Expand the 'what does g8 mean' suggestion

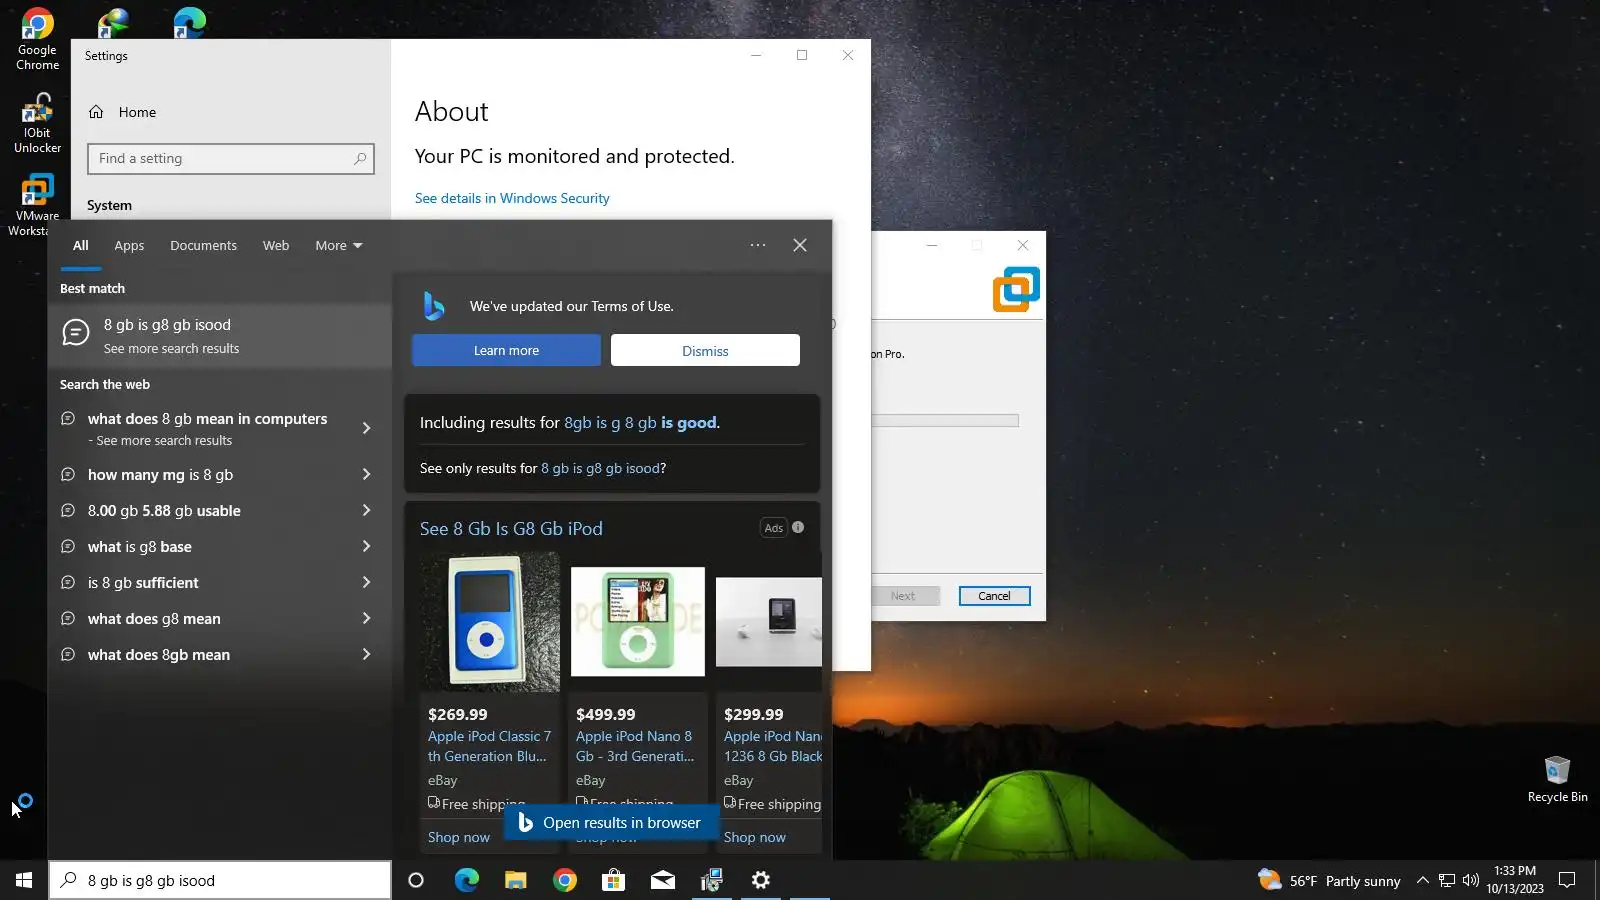point(366,618)
